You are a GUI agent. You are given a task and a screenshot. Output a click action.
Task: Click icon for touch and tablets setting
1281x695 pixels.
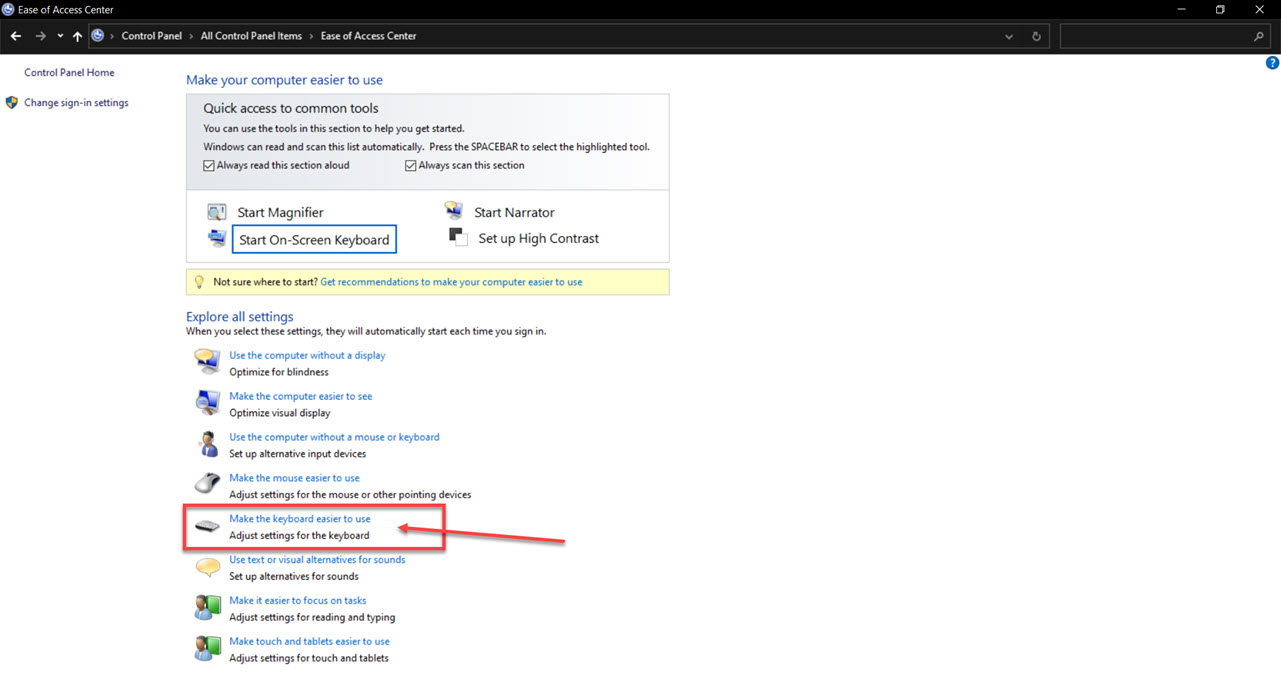tap(207, 648)
